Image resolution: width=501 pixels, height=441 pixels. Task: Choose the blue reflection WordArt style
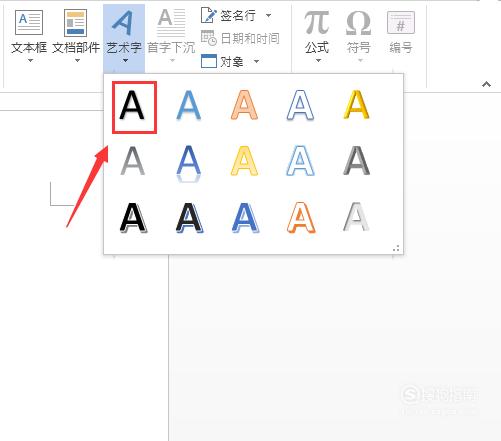click(x=189, y=163)
